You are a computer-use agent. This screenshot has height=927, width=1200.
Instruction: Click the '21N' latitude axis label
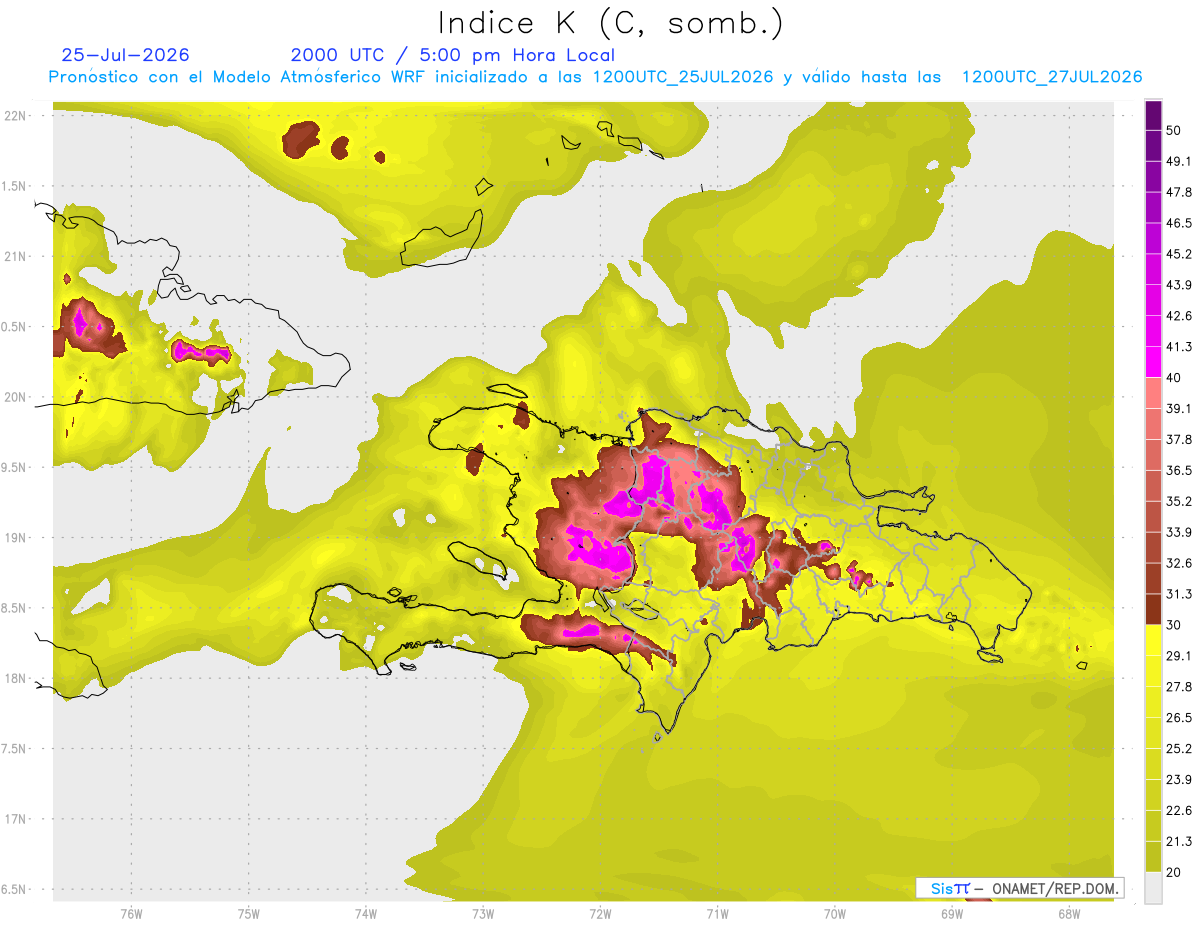click(x=16, y=256)
